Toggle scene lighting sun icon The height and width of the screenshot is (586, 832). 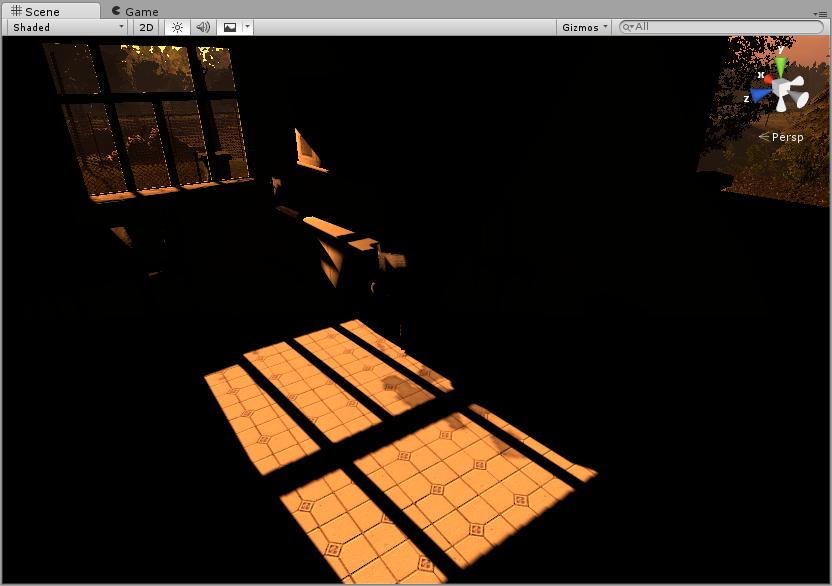pos(177,27)
